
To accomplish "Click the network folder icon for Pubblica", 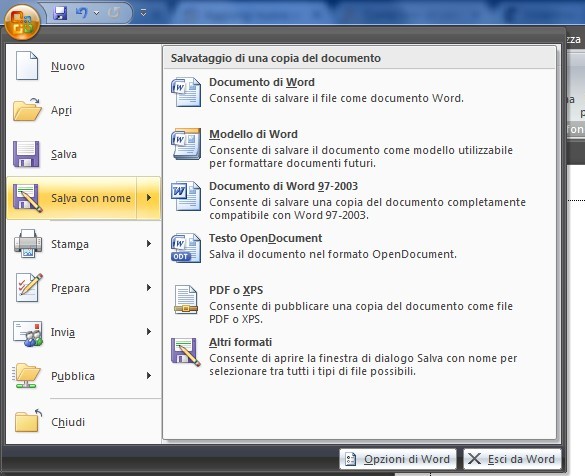I will coord(26,375).
